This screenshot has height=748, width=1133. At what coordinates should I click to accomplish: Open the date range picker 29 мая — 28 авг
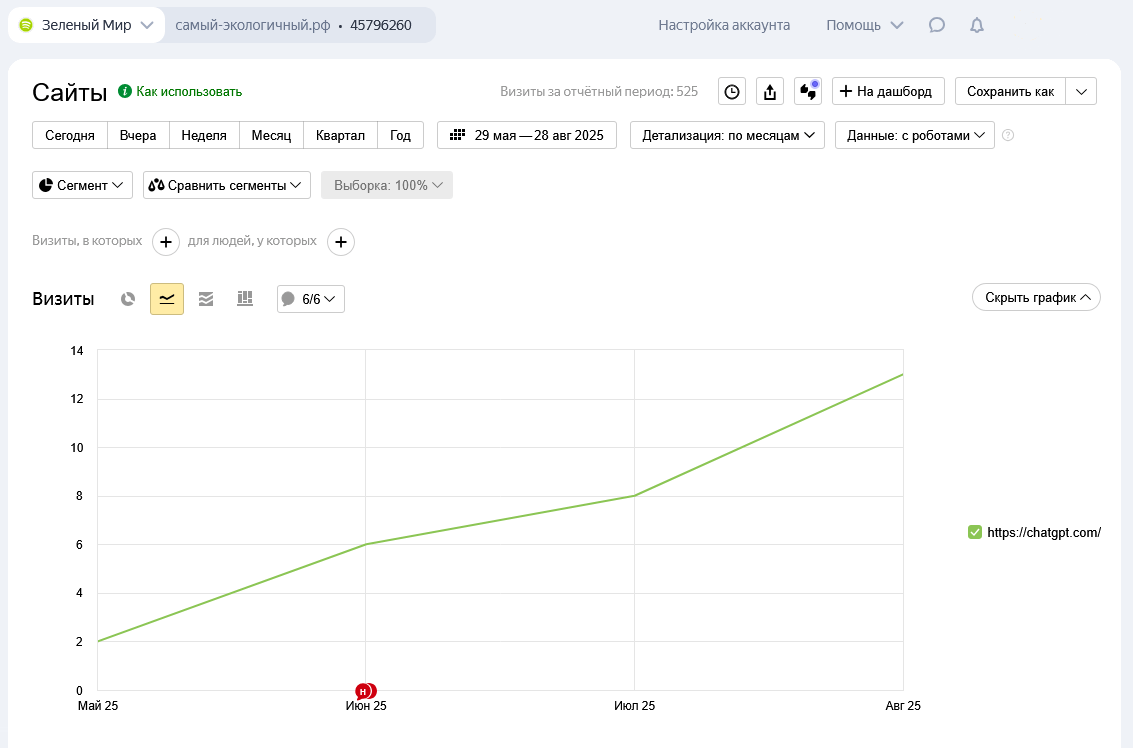click(527, 135)
